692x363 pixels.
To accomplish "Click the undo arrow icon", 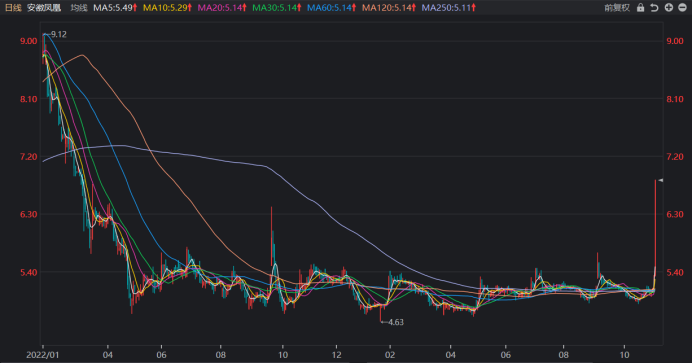I will click(654, 7).
